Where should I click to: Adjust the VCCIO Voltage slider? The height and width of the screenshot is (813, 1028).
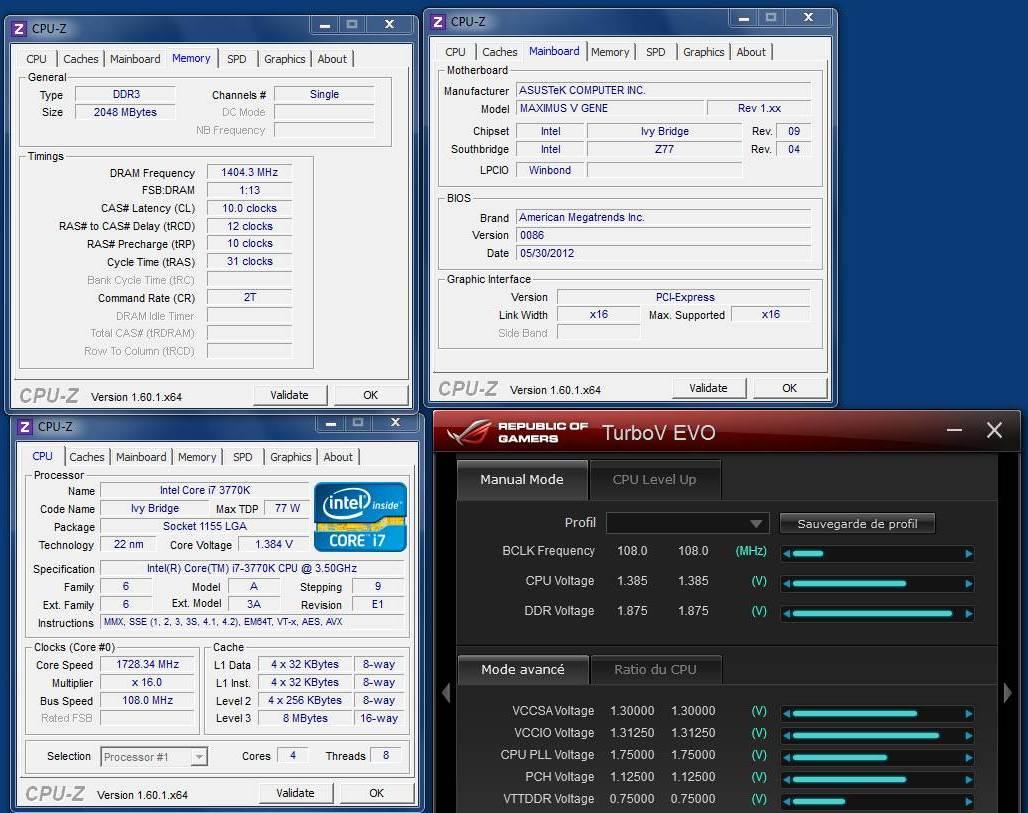(x=877, y=736)
